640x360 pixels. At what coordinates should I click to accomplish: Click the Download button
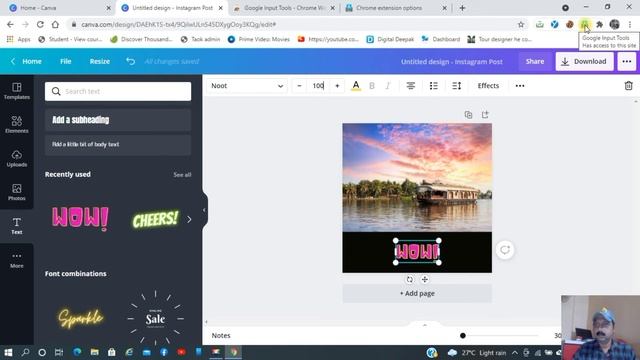click(584, 61)
